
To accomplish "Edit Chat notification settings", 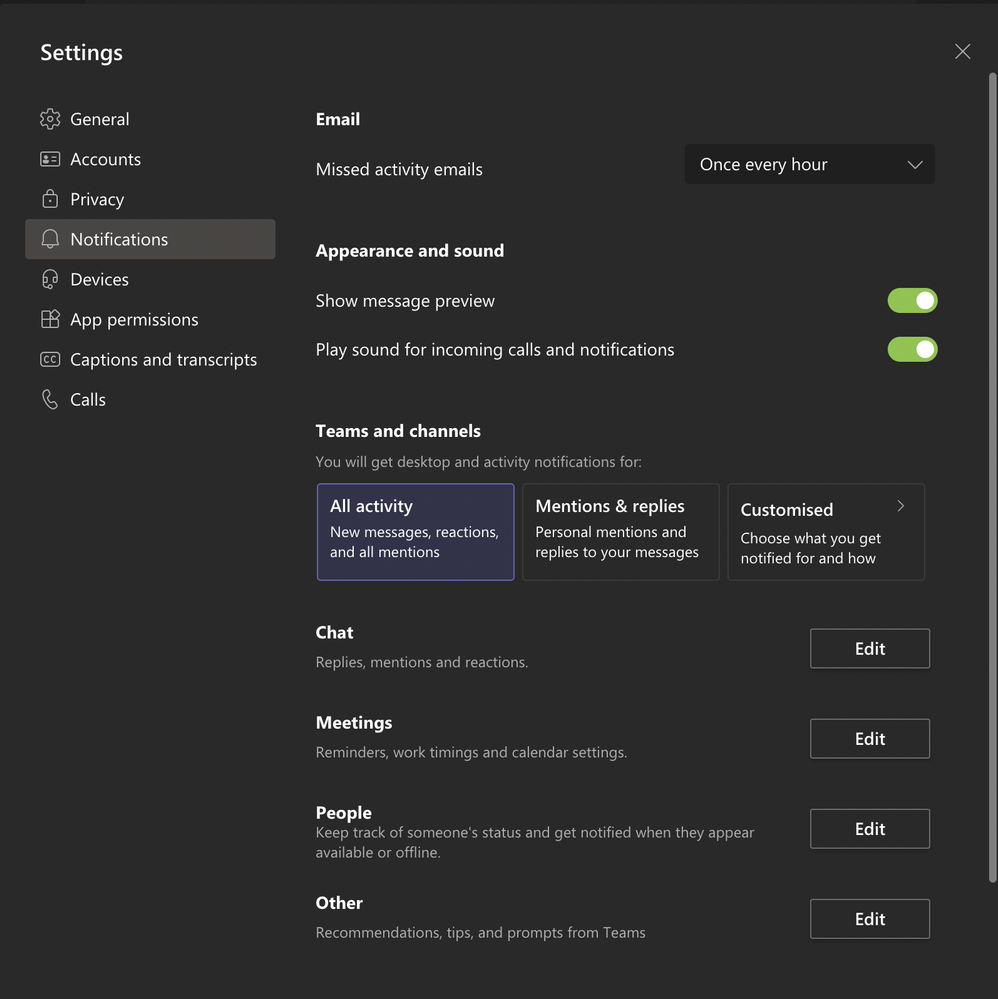I will [x=870, y=649].
